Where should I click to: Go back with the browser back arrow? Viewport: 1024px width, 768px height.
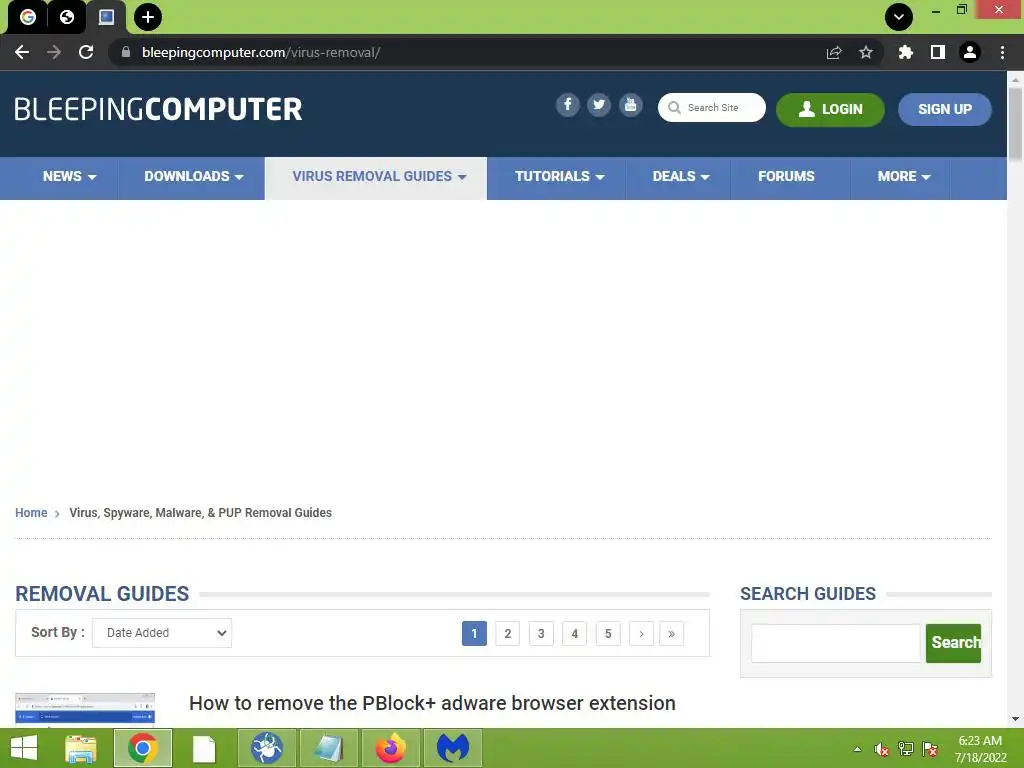tap(22, 52)
